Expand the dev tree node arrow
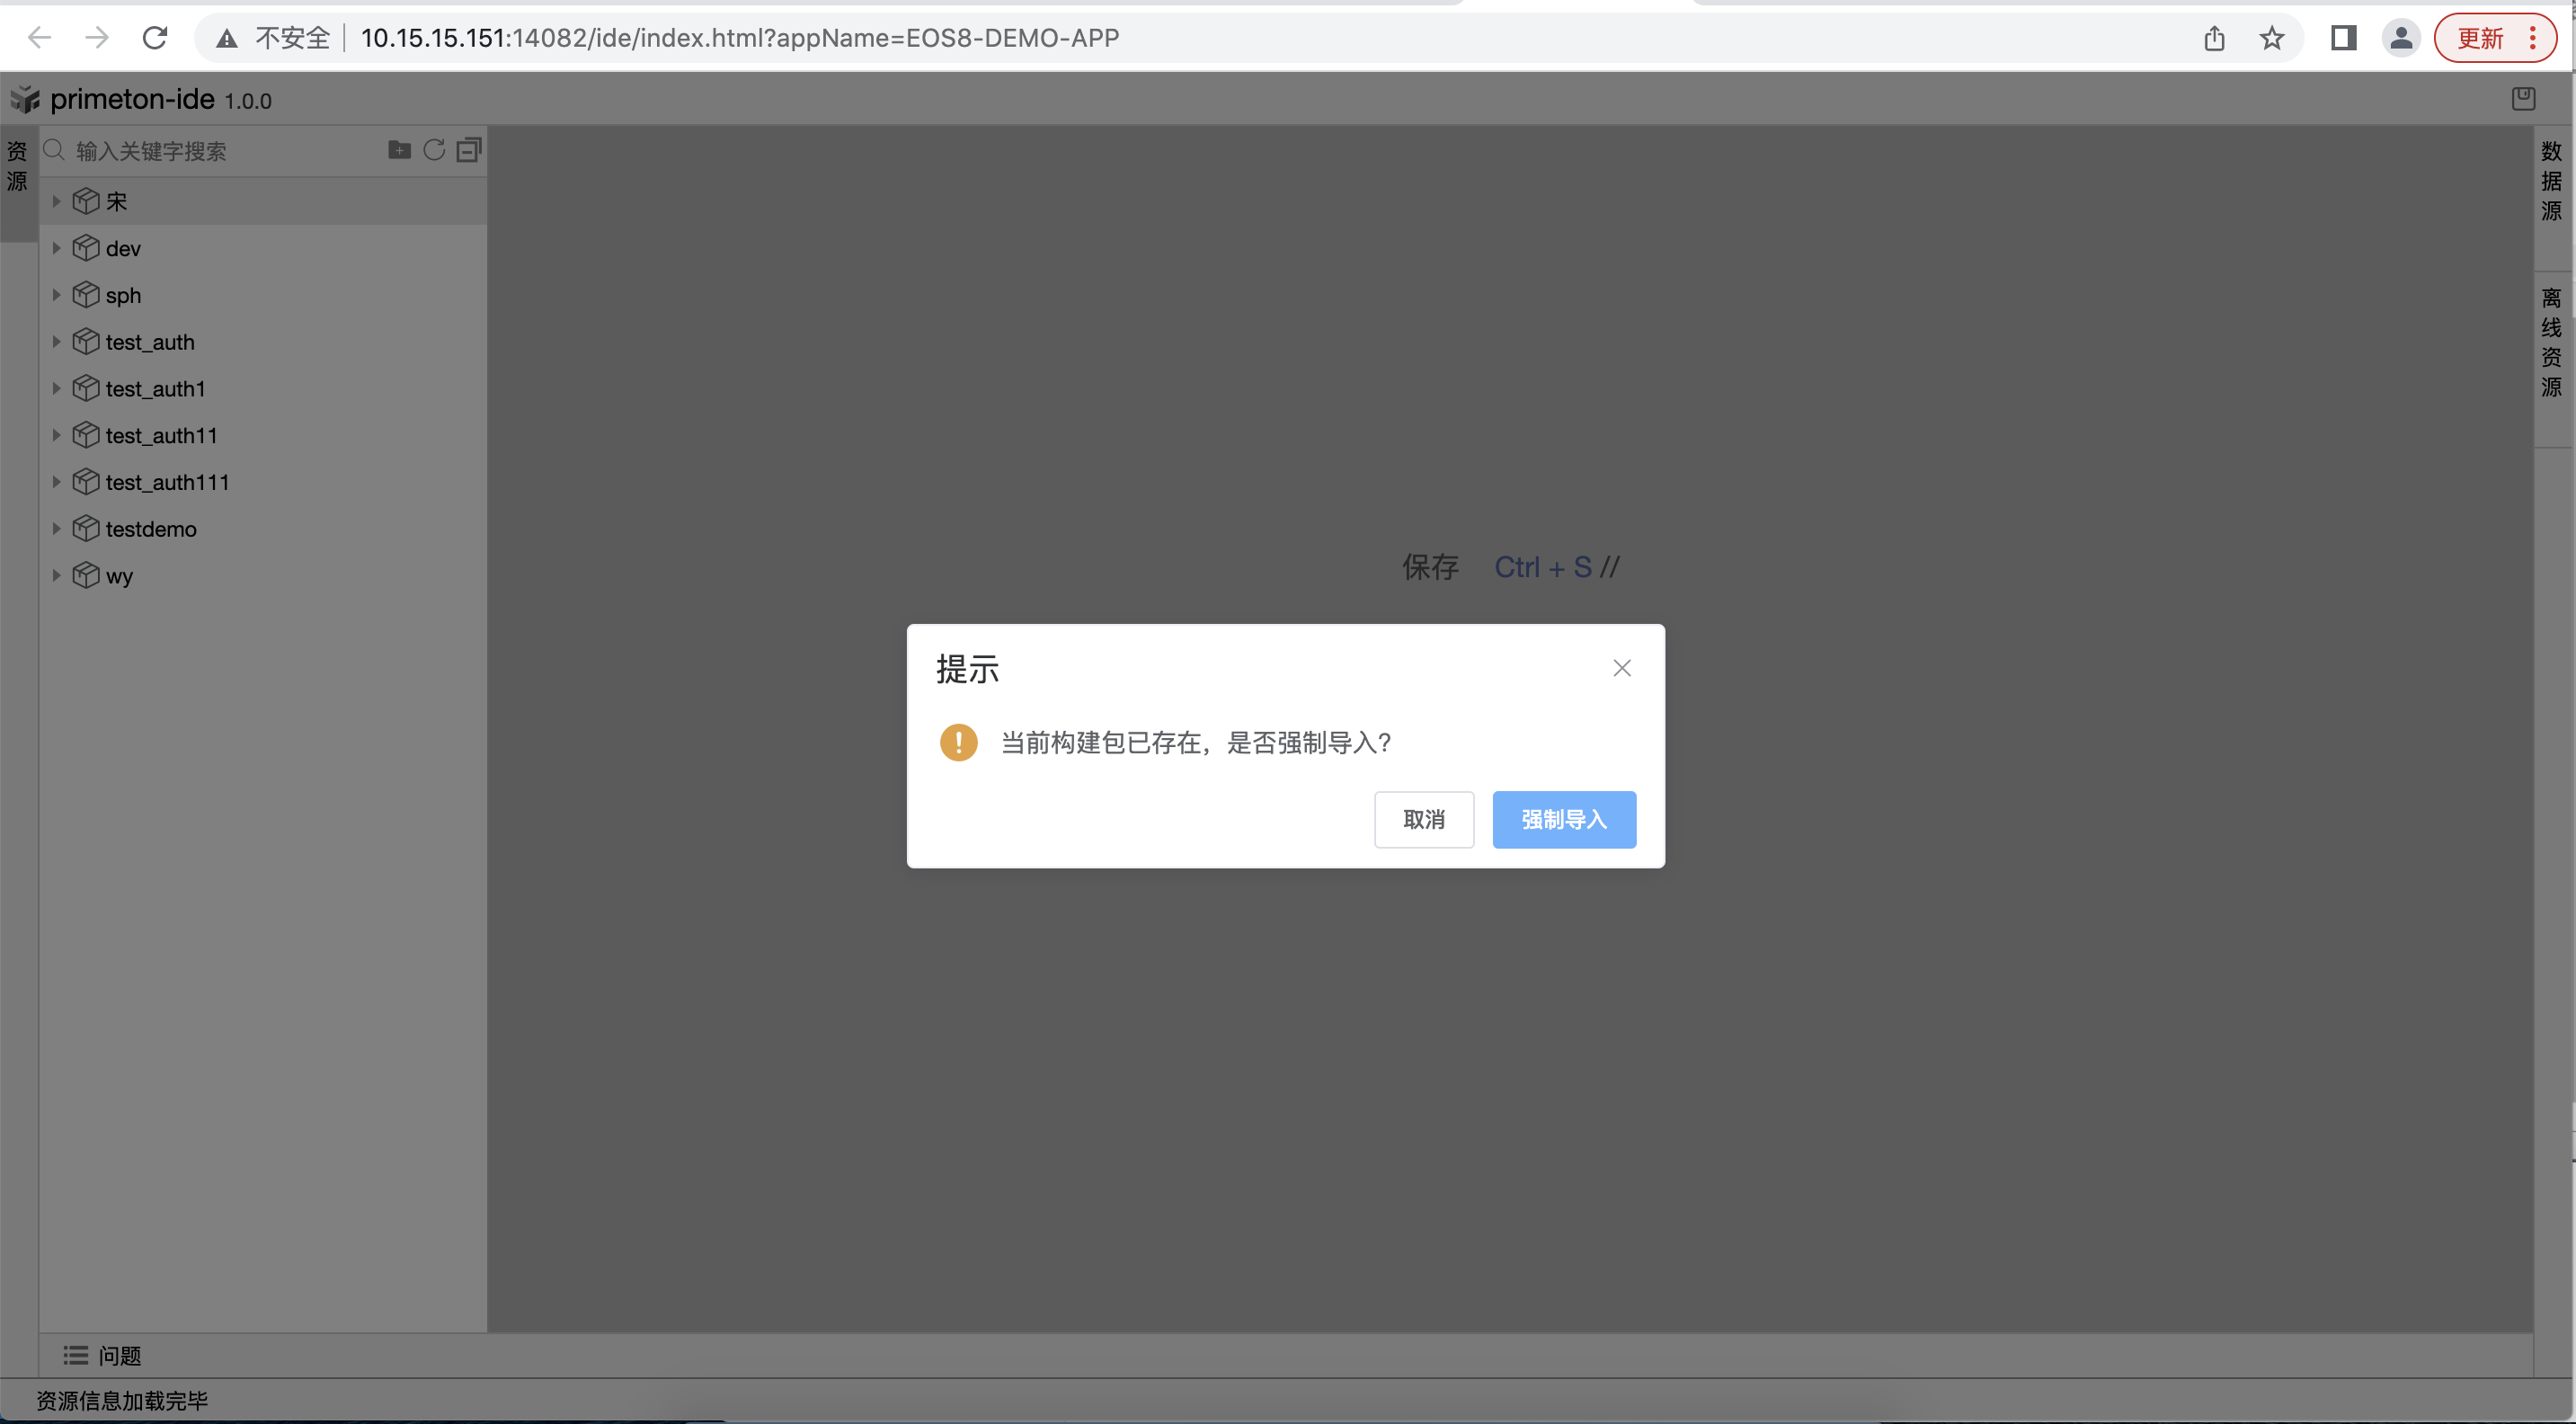Image resolution: width=2576 pixels, height=1424 pixels. [x=57, y=248]
